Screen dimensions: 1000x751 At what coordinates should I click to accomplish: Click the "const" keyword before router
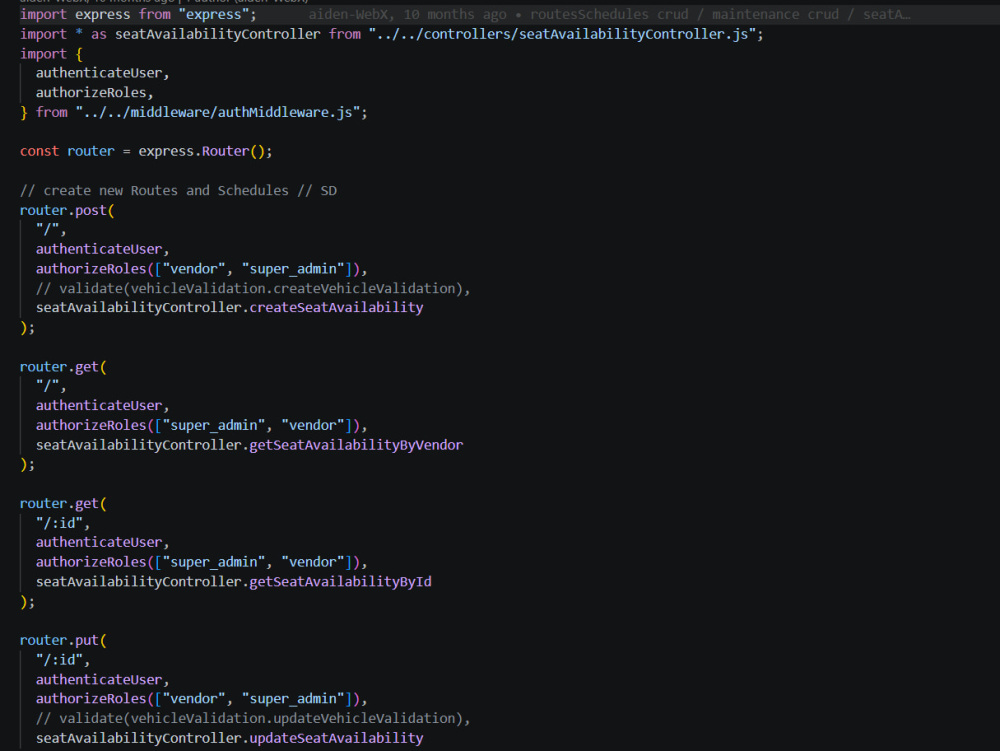coord(39,151)
